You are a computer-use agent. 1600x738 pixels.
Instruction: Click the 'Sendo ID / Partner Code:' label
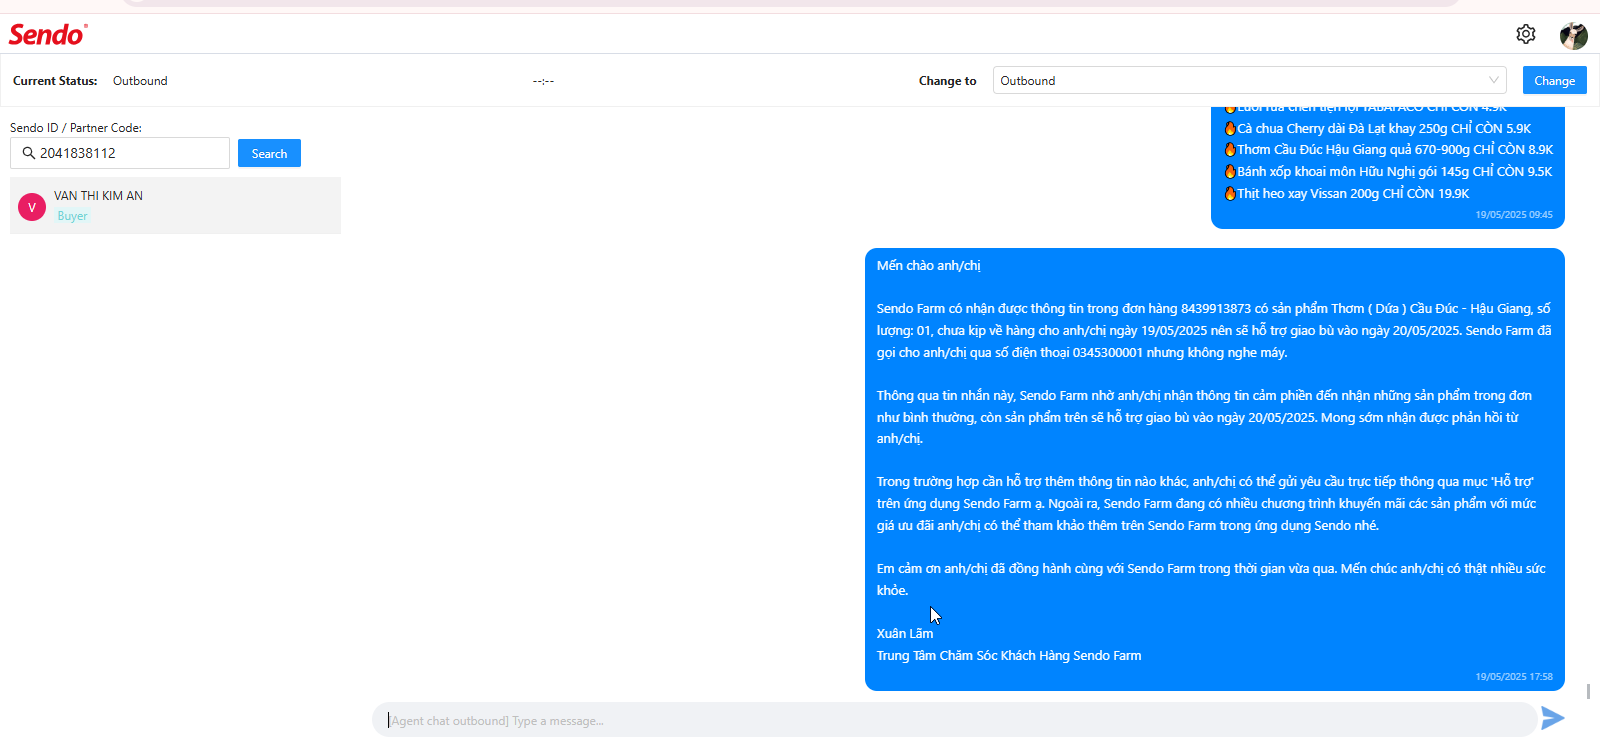(76, 128)
